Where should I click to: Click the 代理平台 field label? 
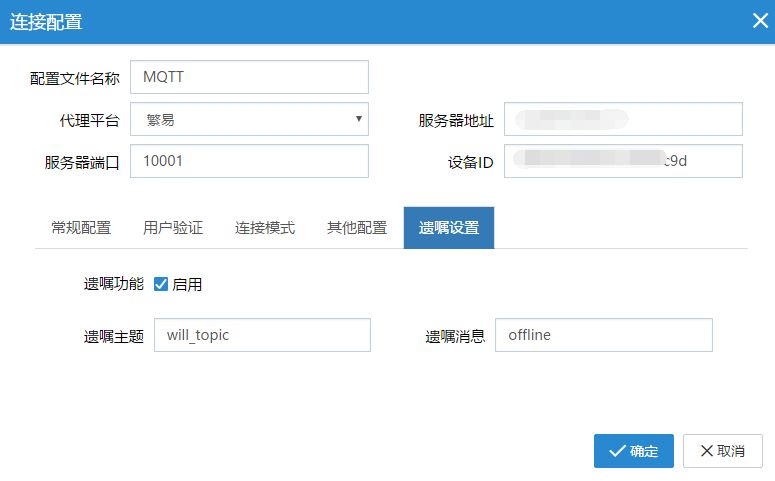[x=90, y=120]
